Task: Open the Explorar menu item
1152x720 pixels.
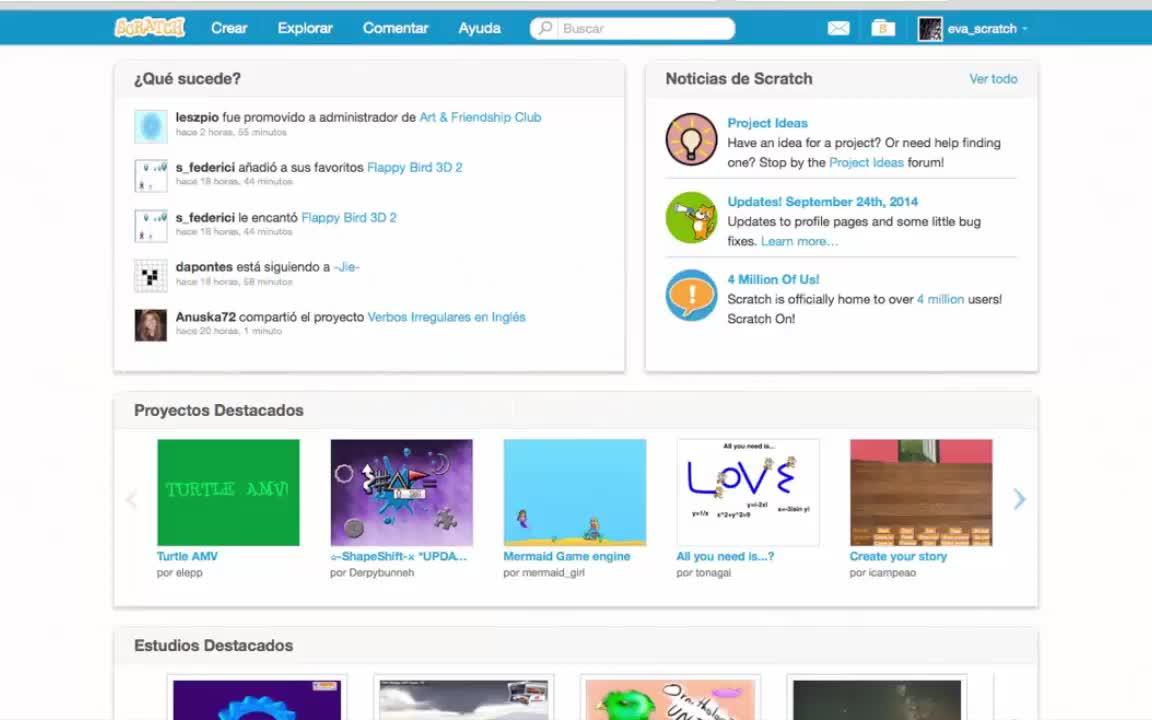Action: (x=305, y=28)
